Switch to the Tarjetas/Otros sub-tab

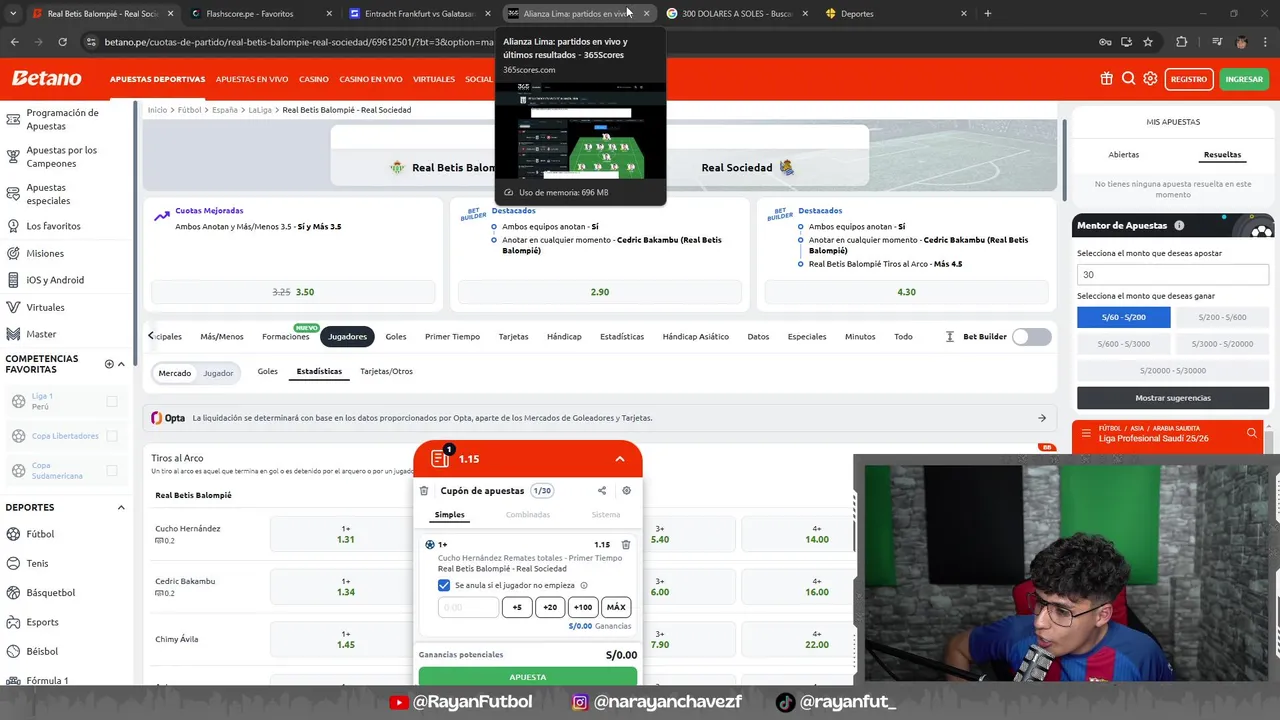386,371
